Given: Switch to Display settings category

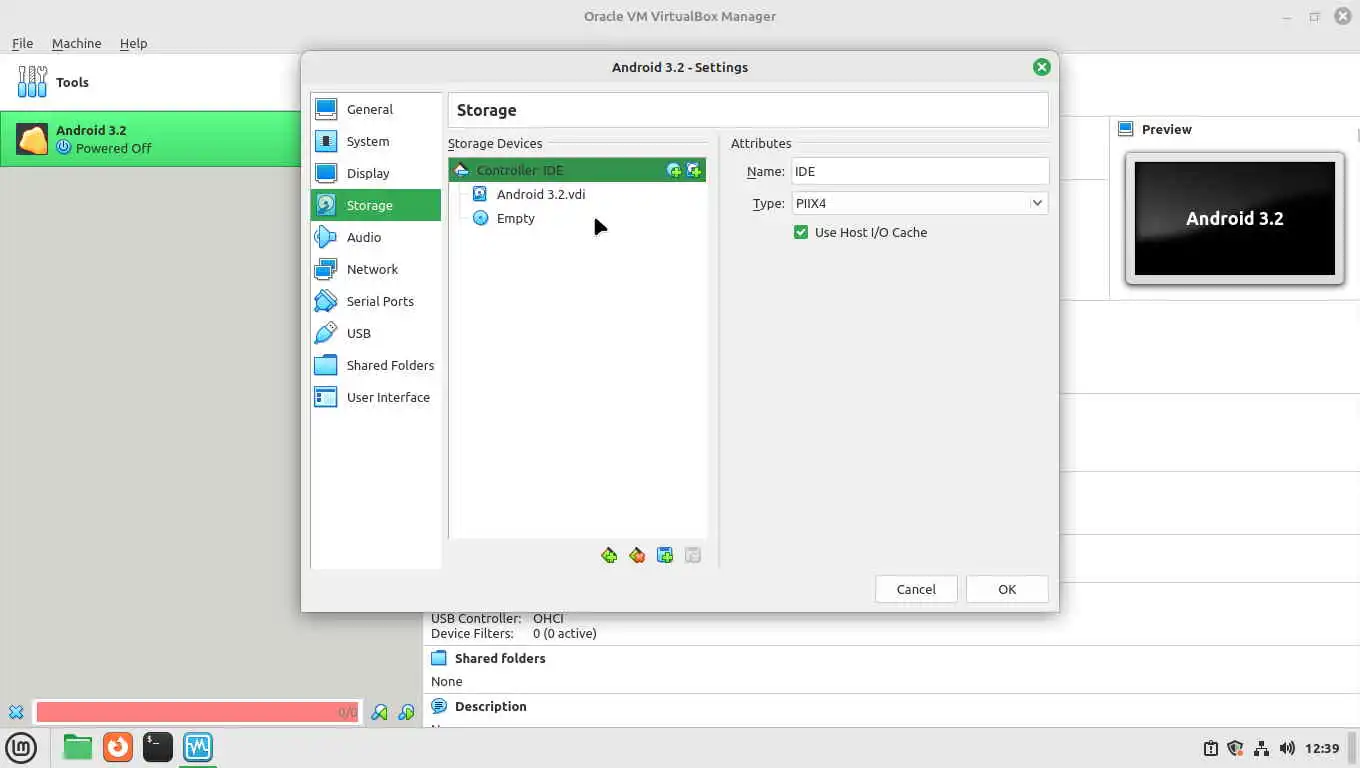Looking at the screenshot, I should [375, 173].
